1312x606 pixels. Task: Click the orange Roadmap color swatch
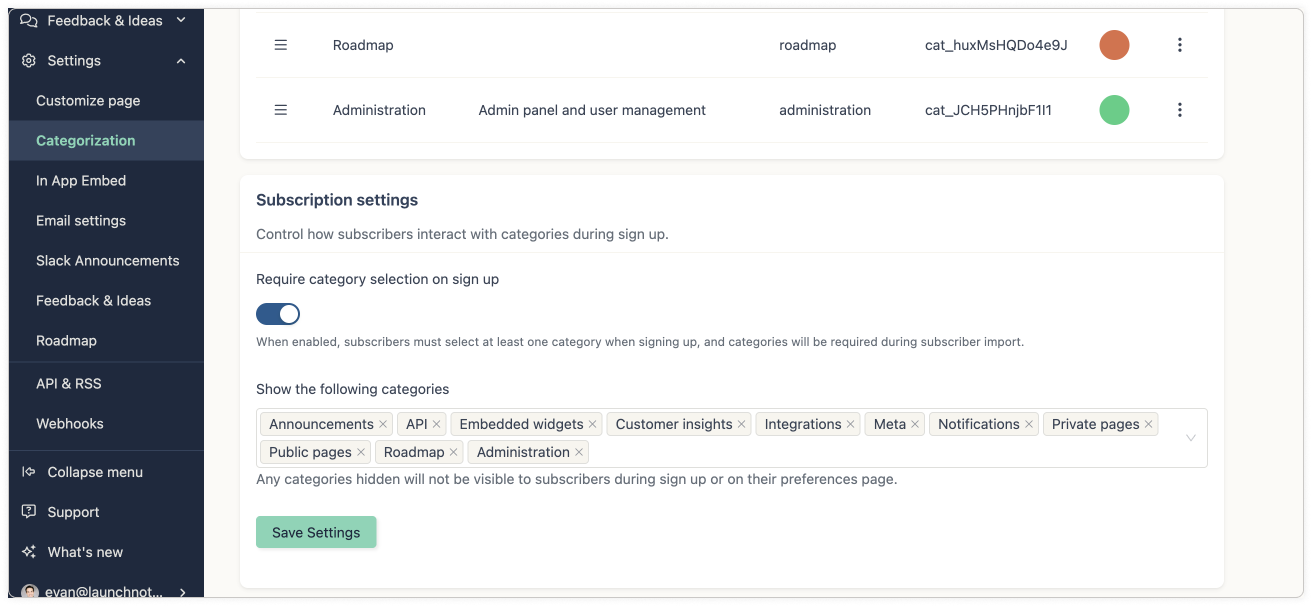coord(1114,45)
